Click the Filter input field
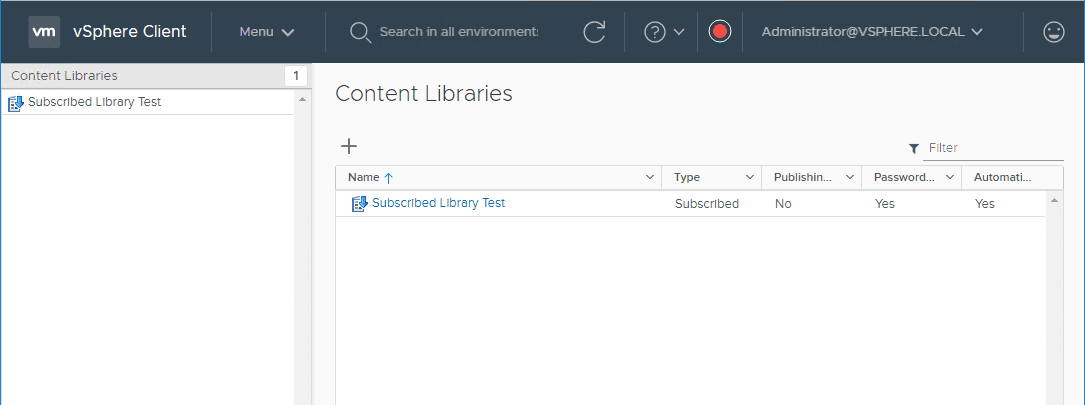Screen dimensions: 1085x405 pyautogui.click(x=994, y=148)
